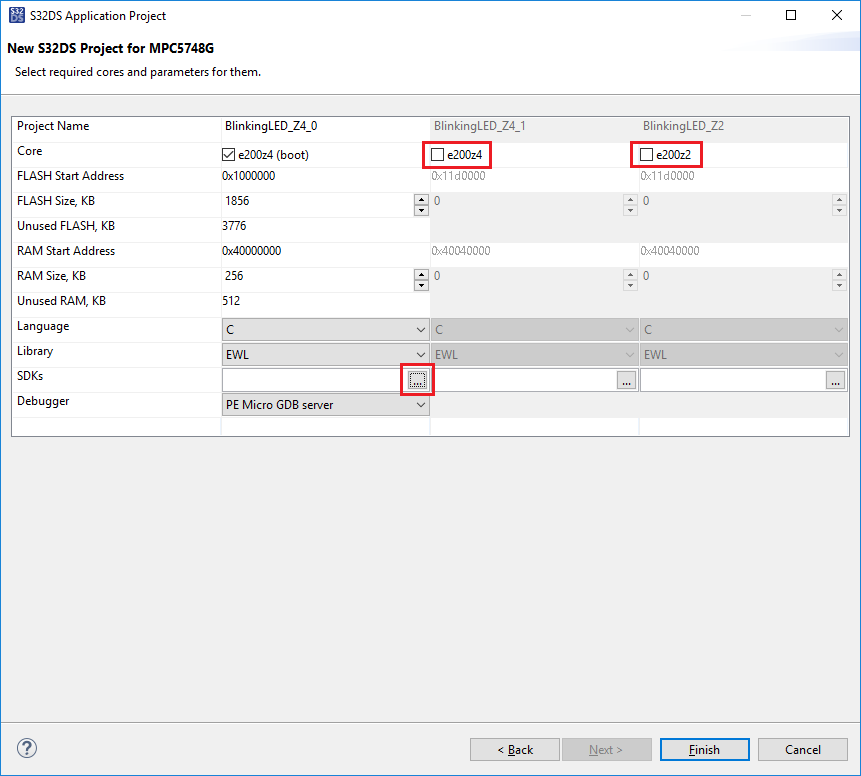Click the Finish button
Image resolution: width=861 pixels, height=776 pixels.
pyautogui.click(x=705, y=750)
